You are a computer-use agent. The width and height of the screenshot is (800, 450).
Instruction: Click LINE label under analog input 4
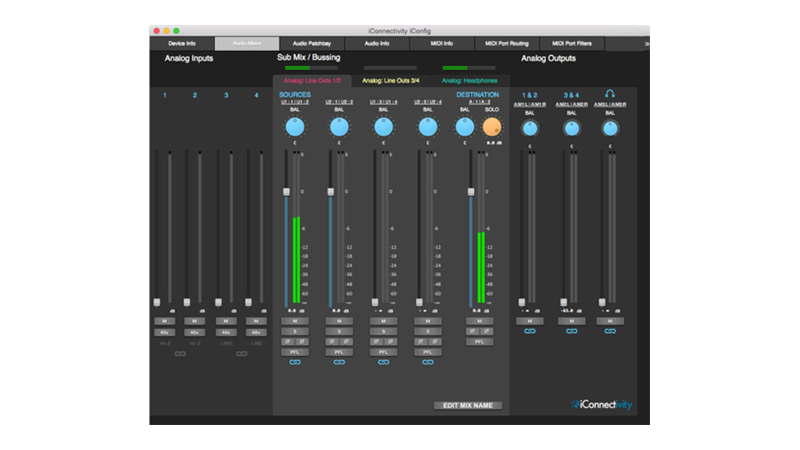256,343
